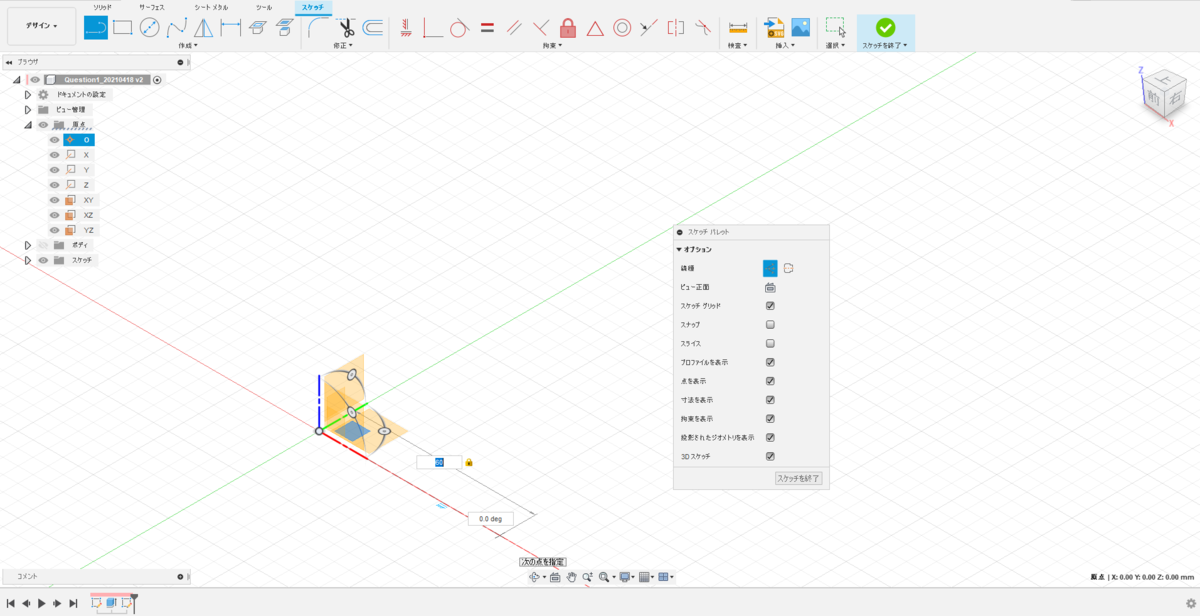Image resolution: width=1200 pixels, height=616 pixels.
Task: Open the 検査 dropdown menu
Action: click(x=738, y=45)
